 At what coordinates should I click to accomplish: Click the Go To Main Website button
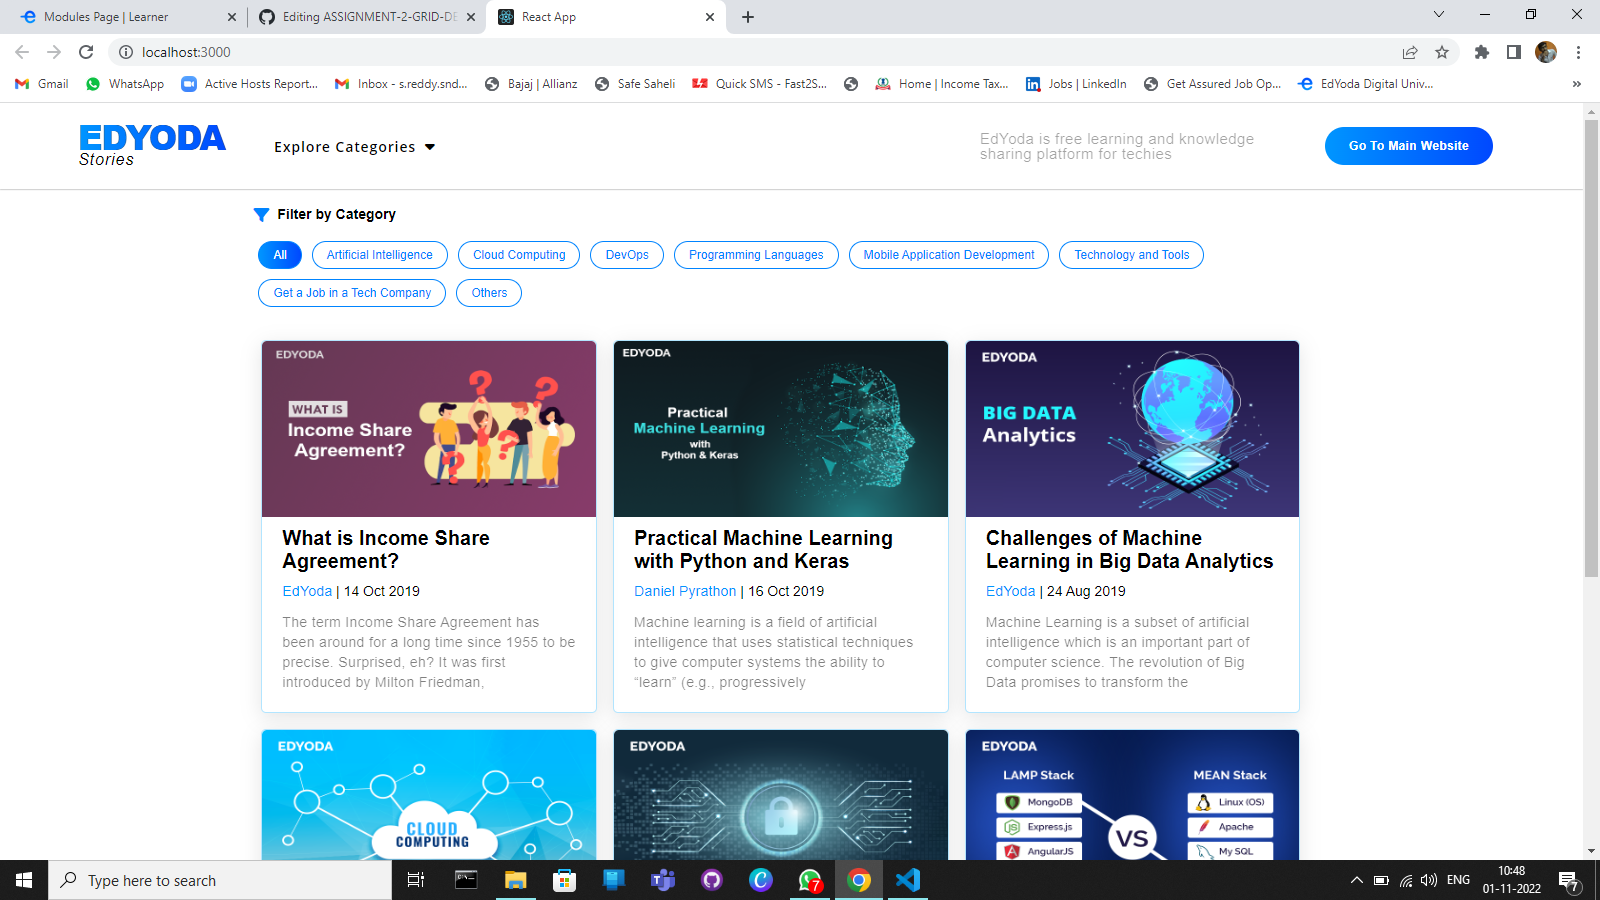pos(1408,146)
